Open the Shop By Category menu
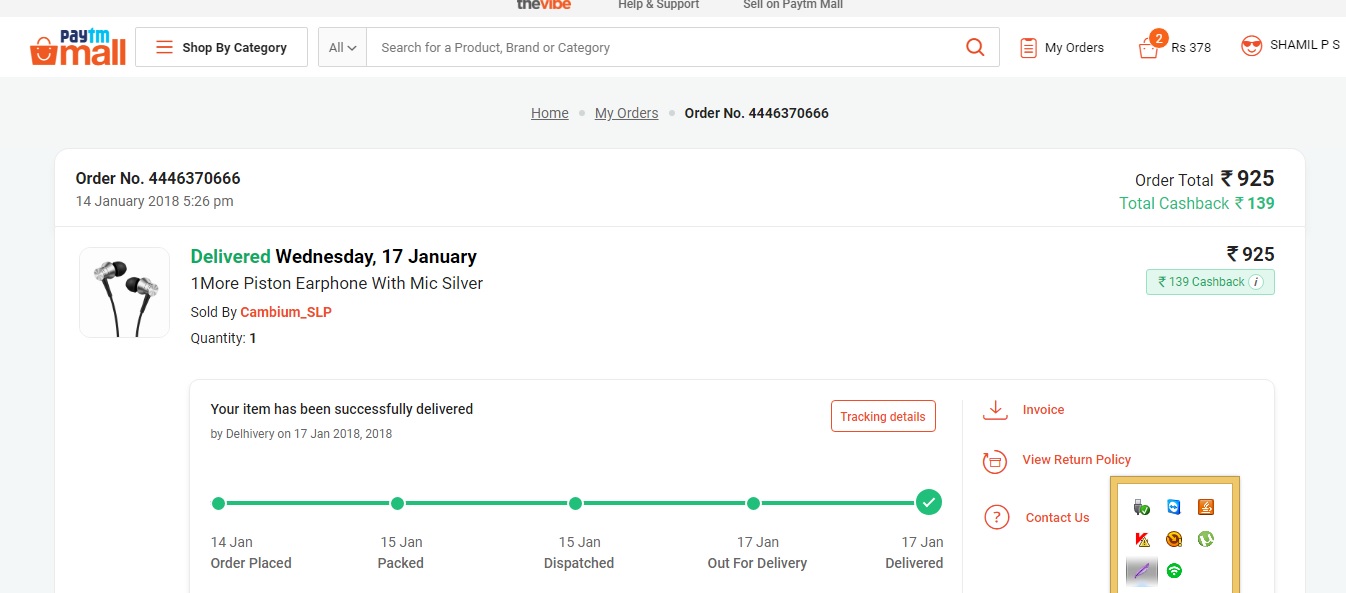Viewport: 1346px width, 593px height. [x=221, y=47]
